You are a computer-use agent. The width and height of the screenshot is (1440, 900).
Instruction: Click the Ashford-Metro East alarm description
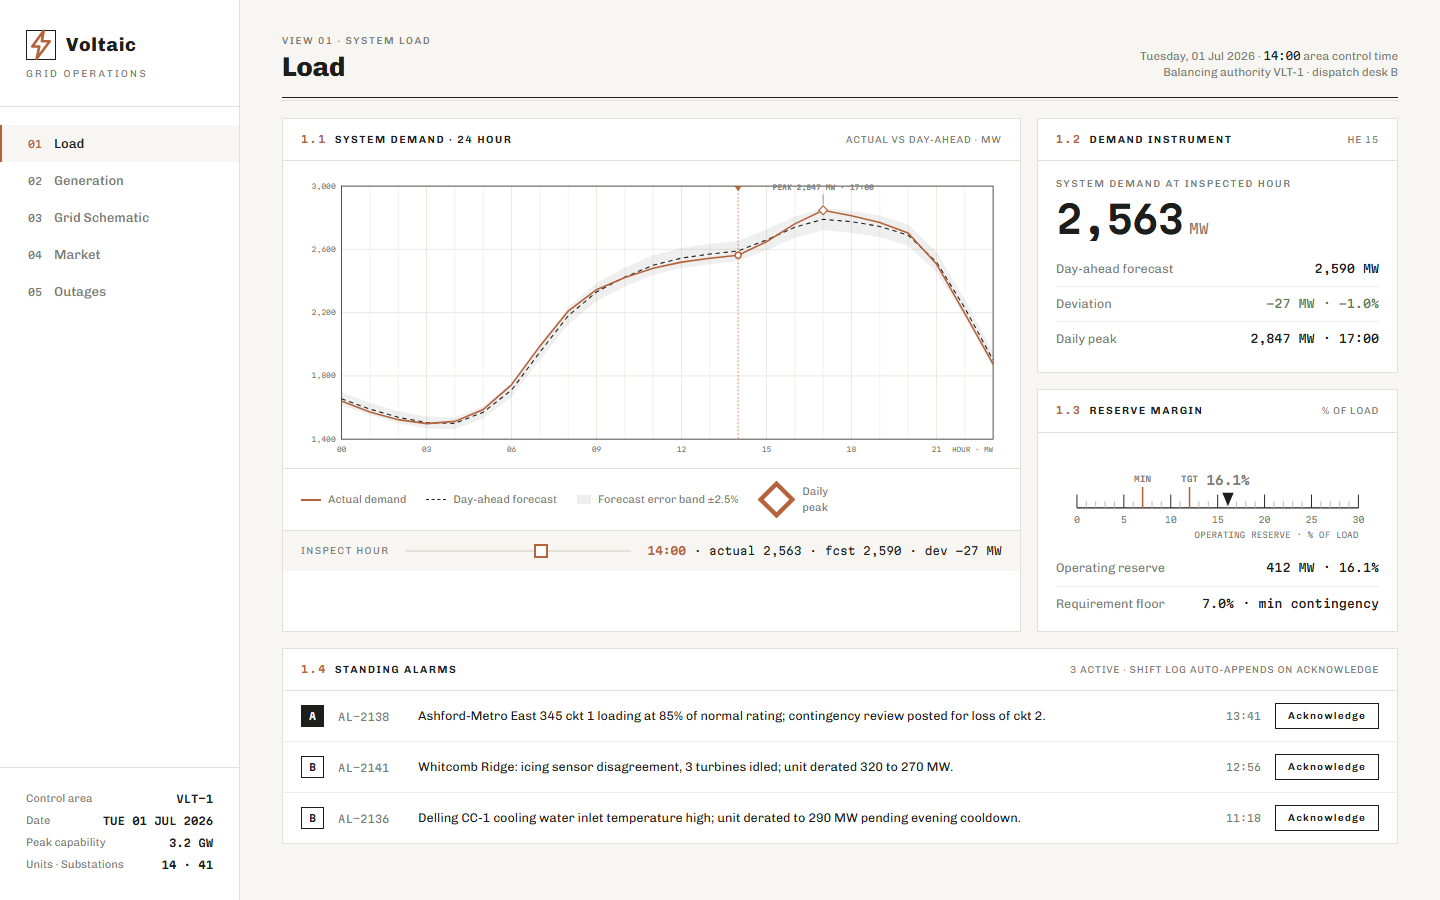click(x=731, y=716)
